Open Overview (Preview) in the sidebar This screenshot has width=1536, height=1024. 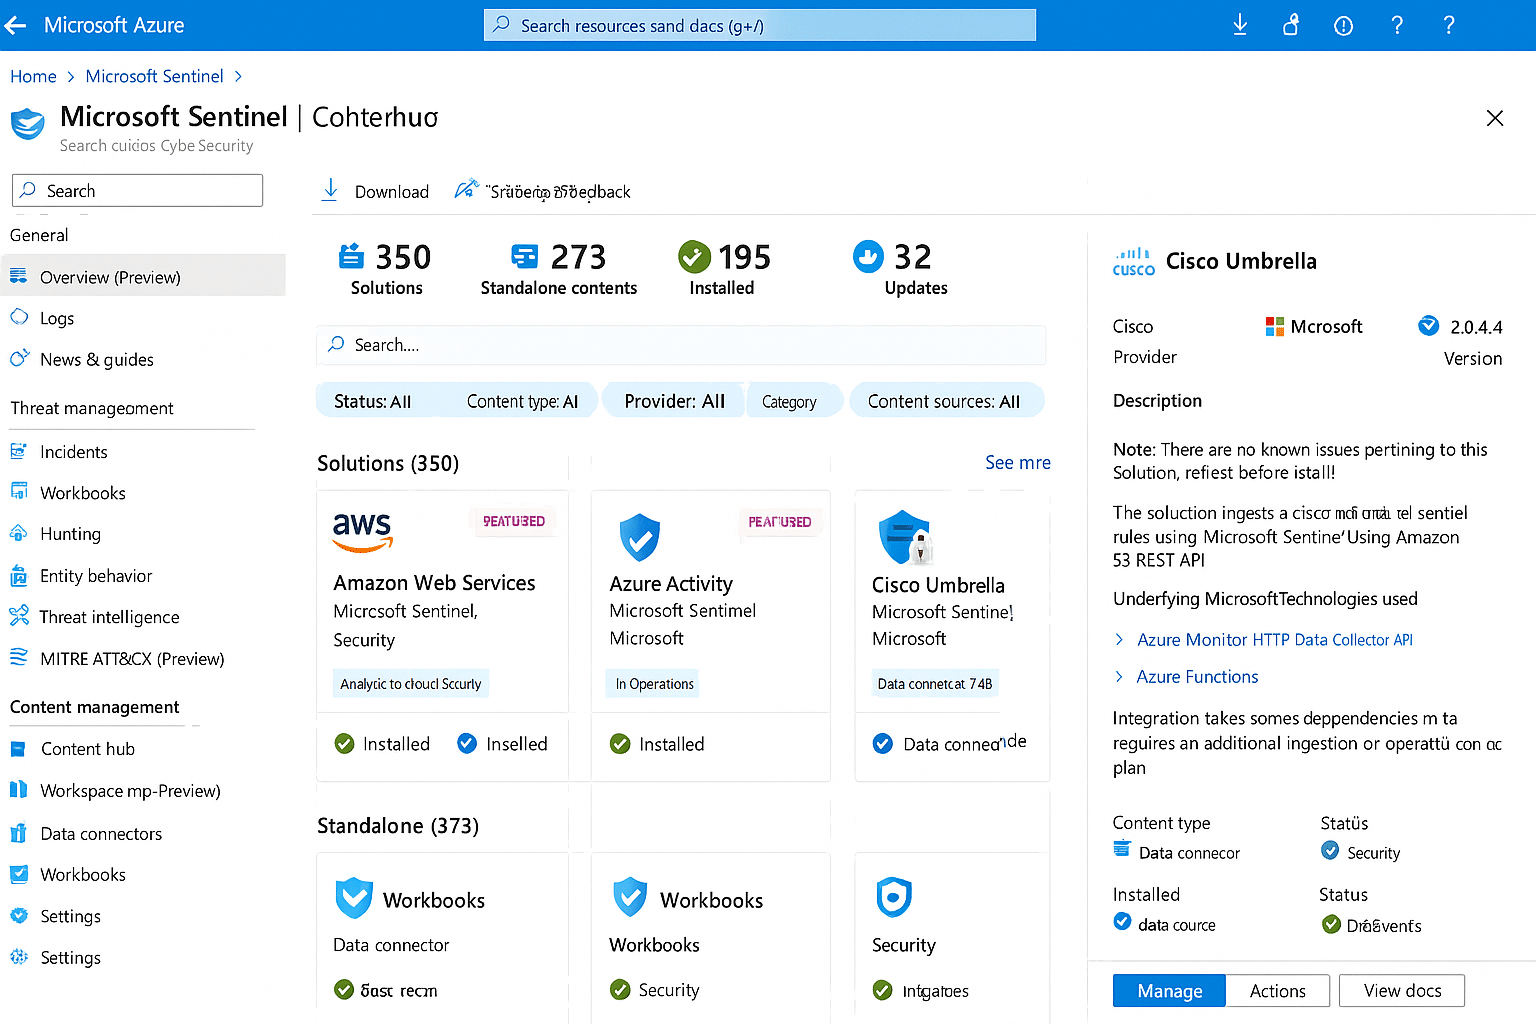tap(143, 277)
